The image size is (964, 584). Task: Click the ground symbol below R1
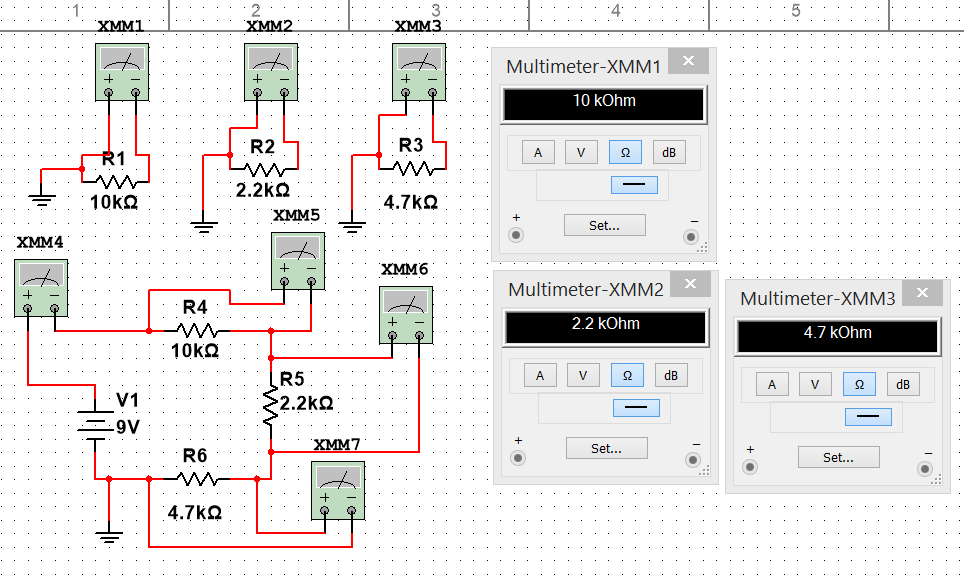pyautogui.click(x=41, y=197)
